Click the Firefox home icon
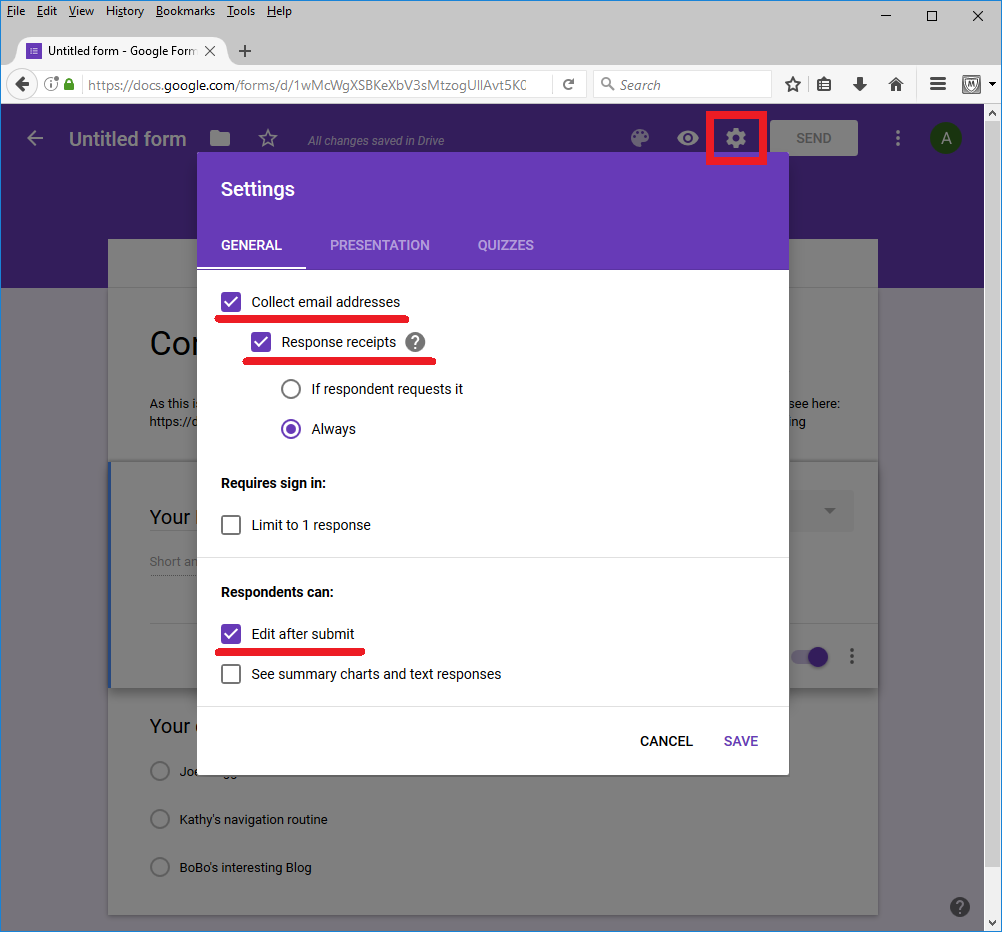Image resolution: width=1002 pixels, height=932 pixels. (x=896, y=85)
